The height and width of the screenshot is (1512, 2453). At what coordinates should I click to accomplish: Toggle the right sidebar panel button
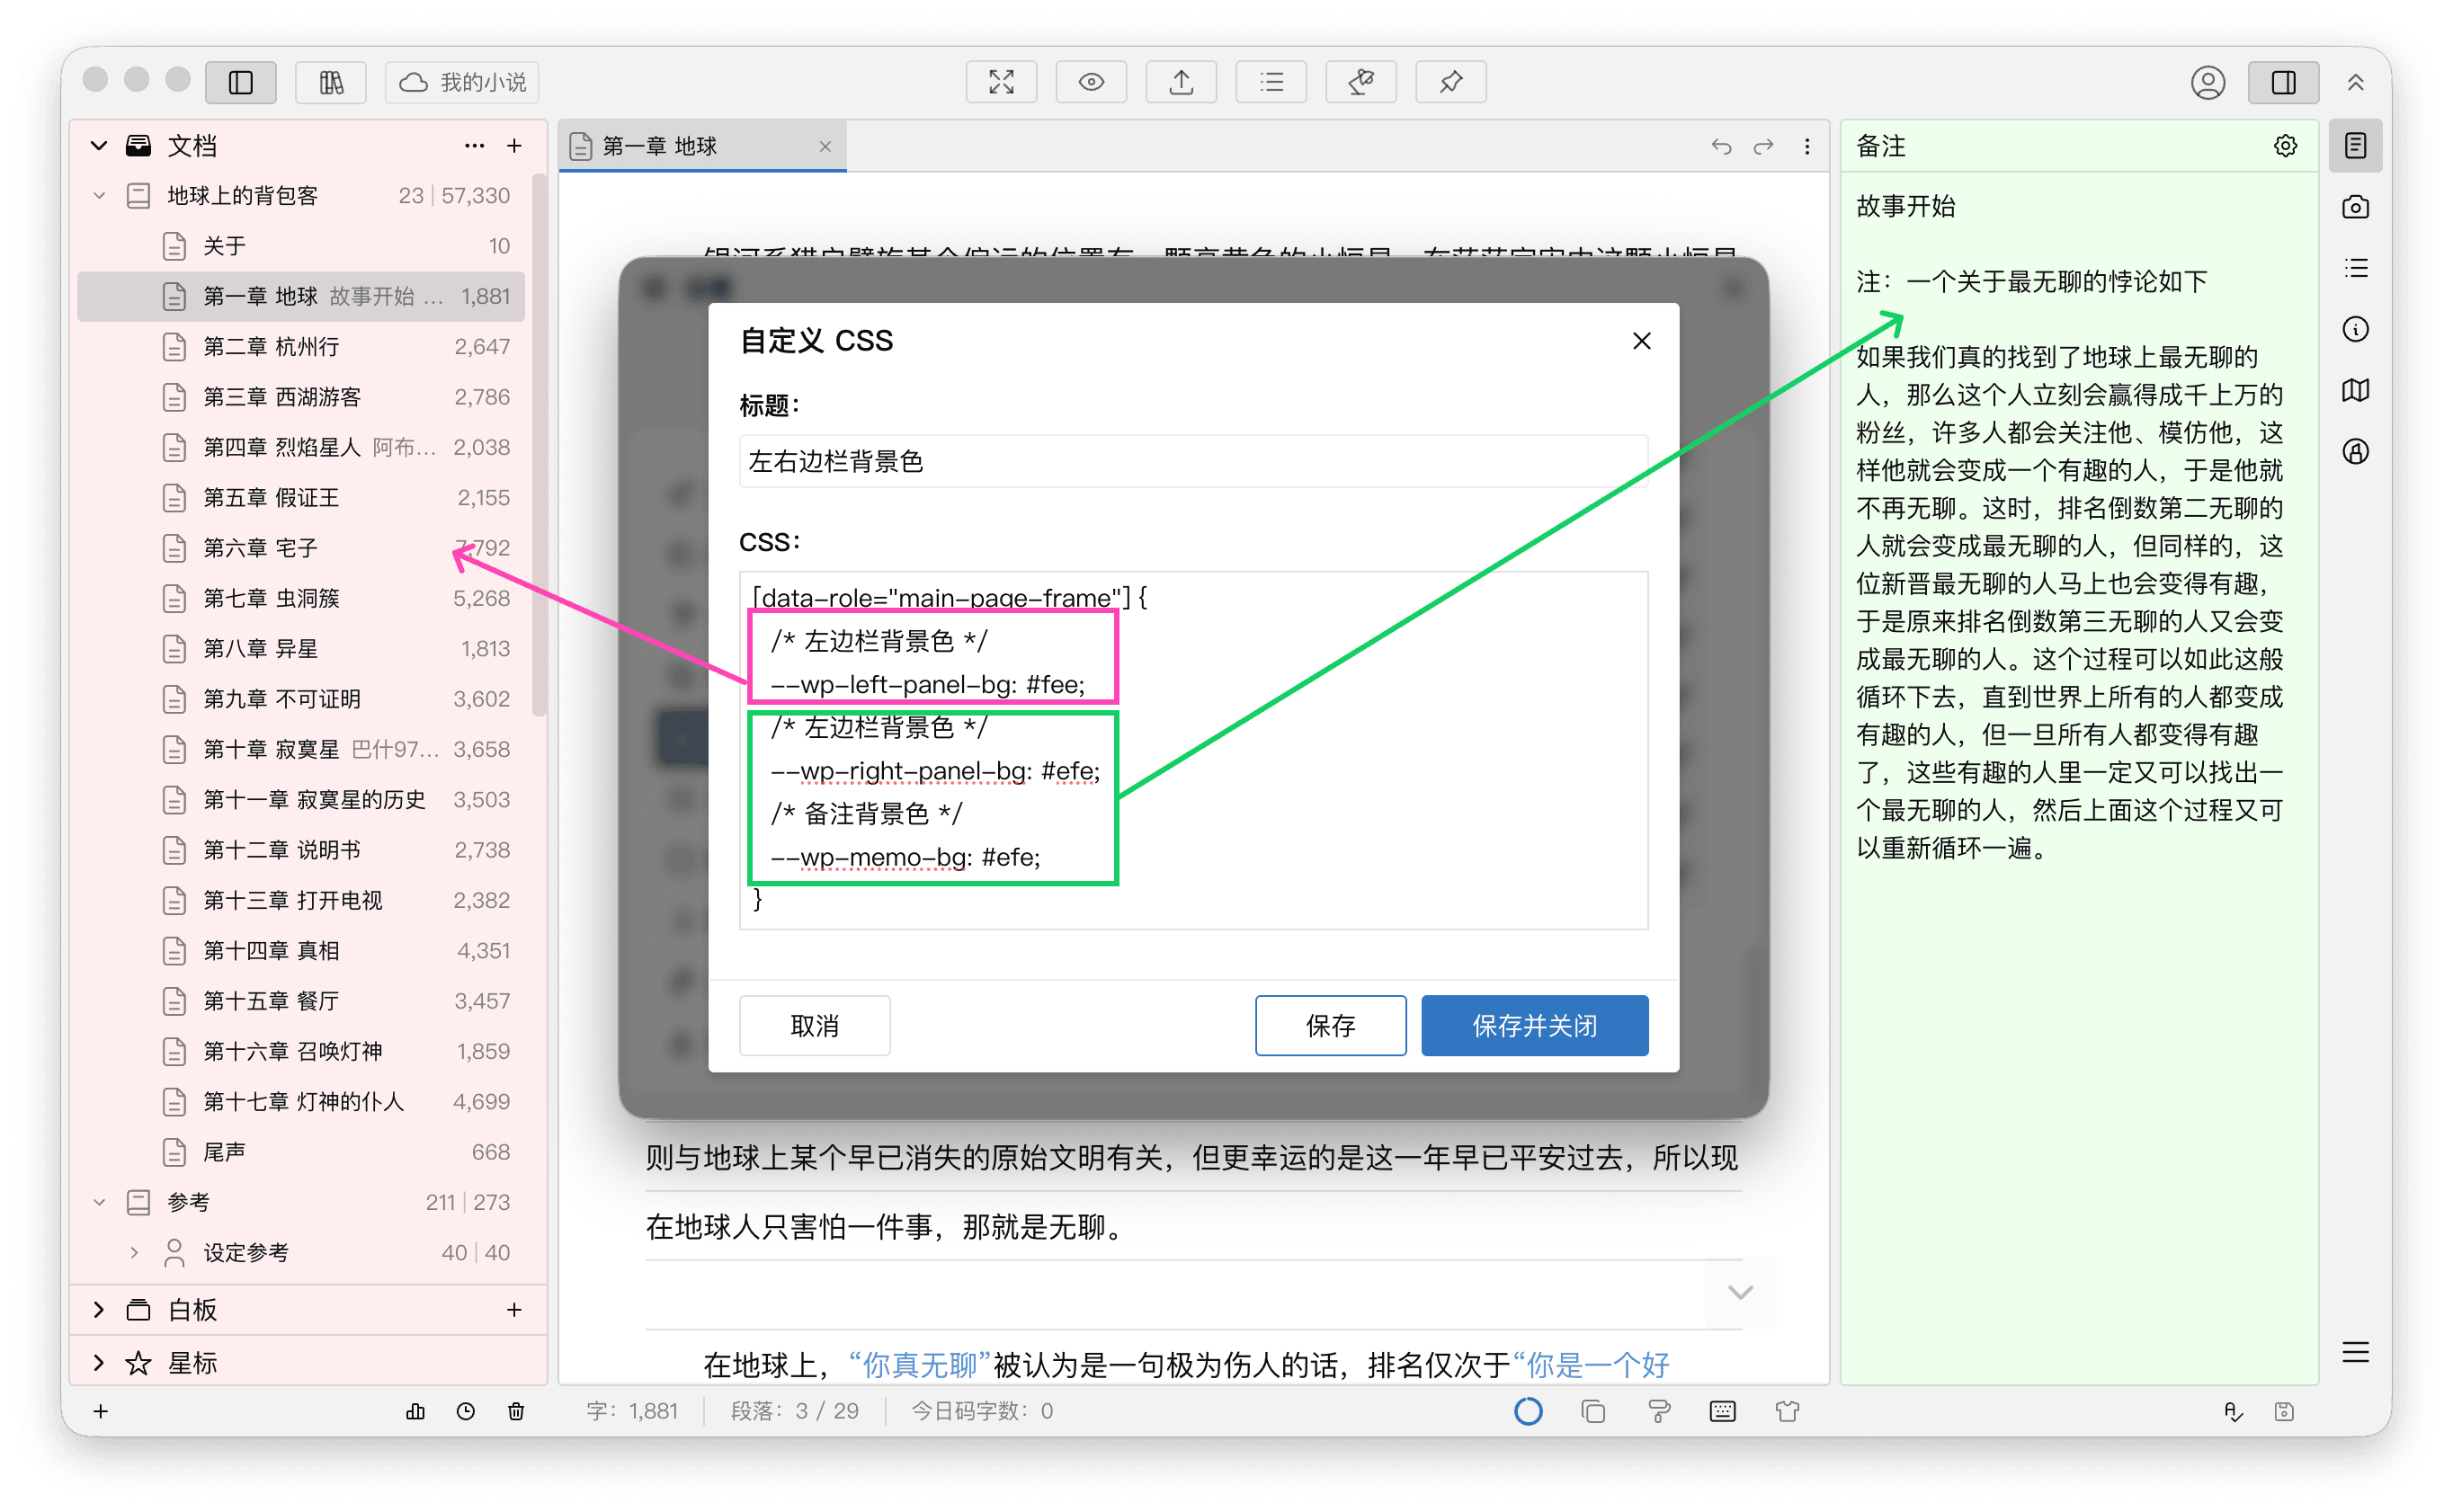coord(2283,82)
